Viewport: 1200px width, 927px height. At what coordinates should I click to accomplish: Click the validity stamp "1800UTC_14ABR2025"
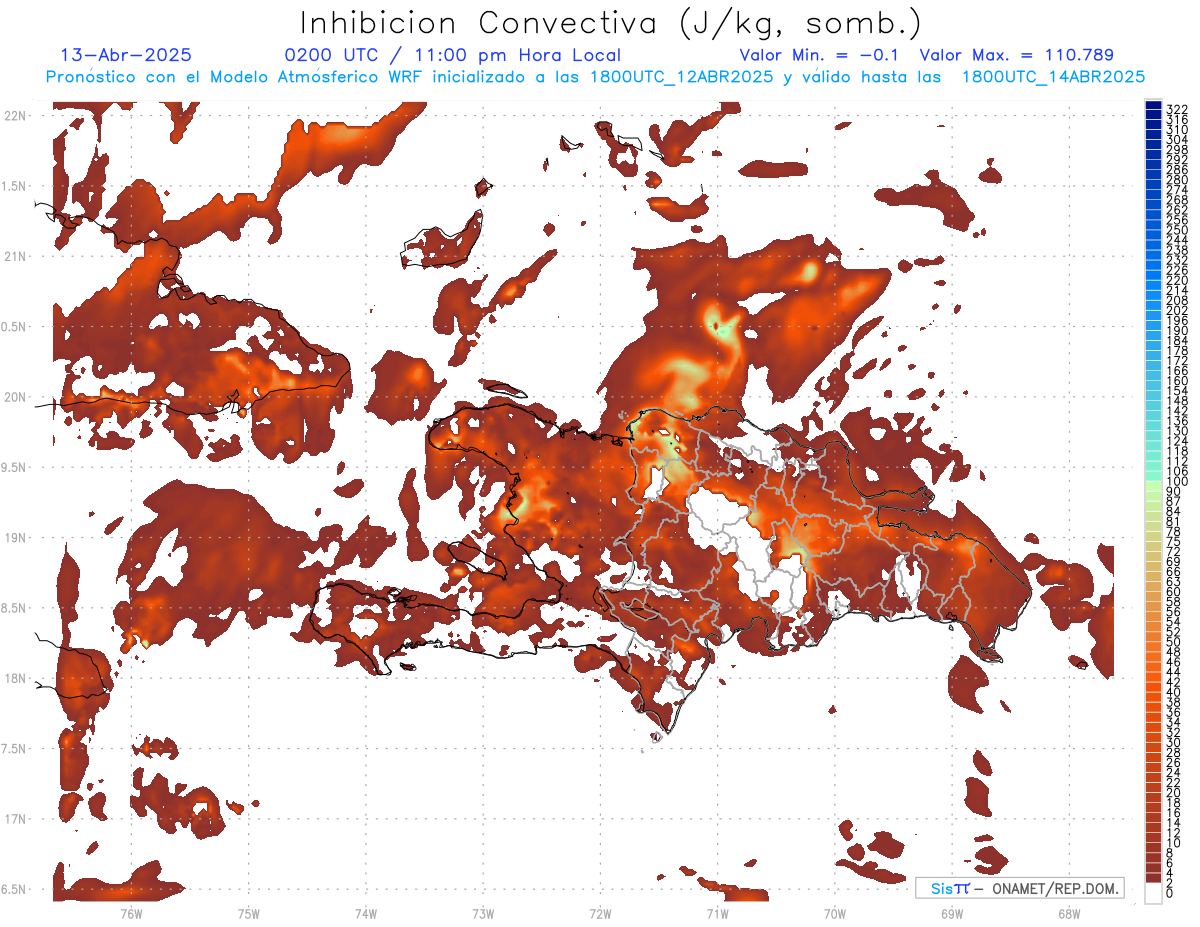point(1053,76)
